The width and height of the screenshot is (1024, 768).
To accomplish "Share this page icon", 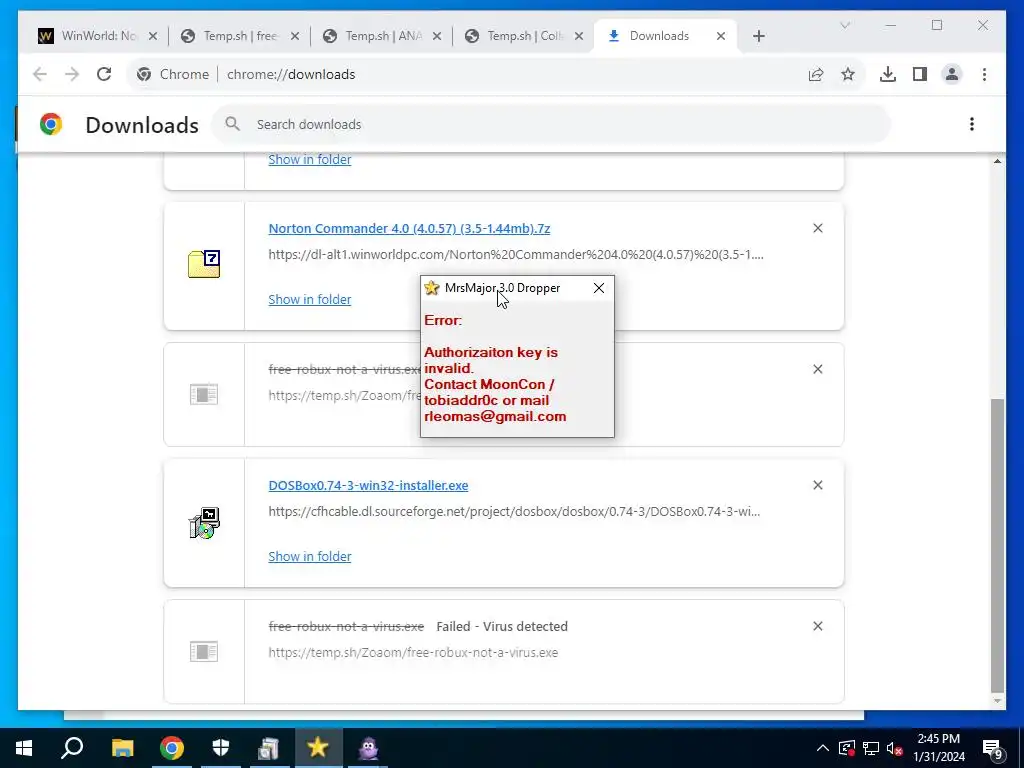I will [816, 74].
